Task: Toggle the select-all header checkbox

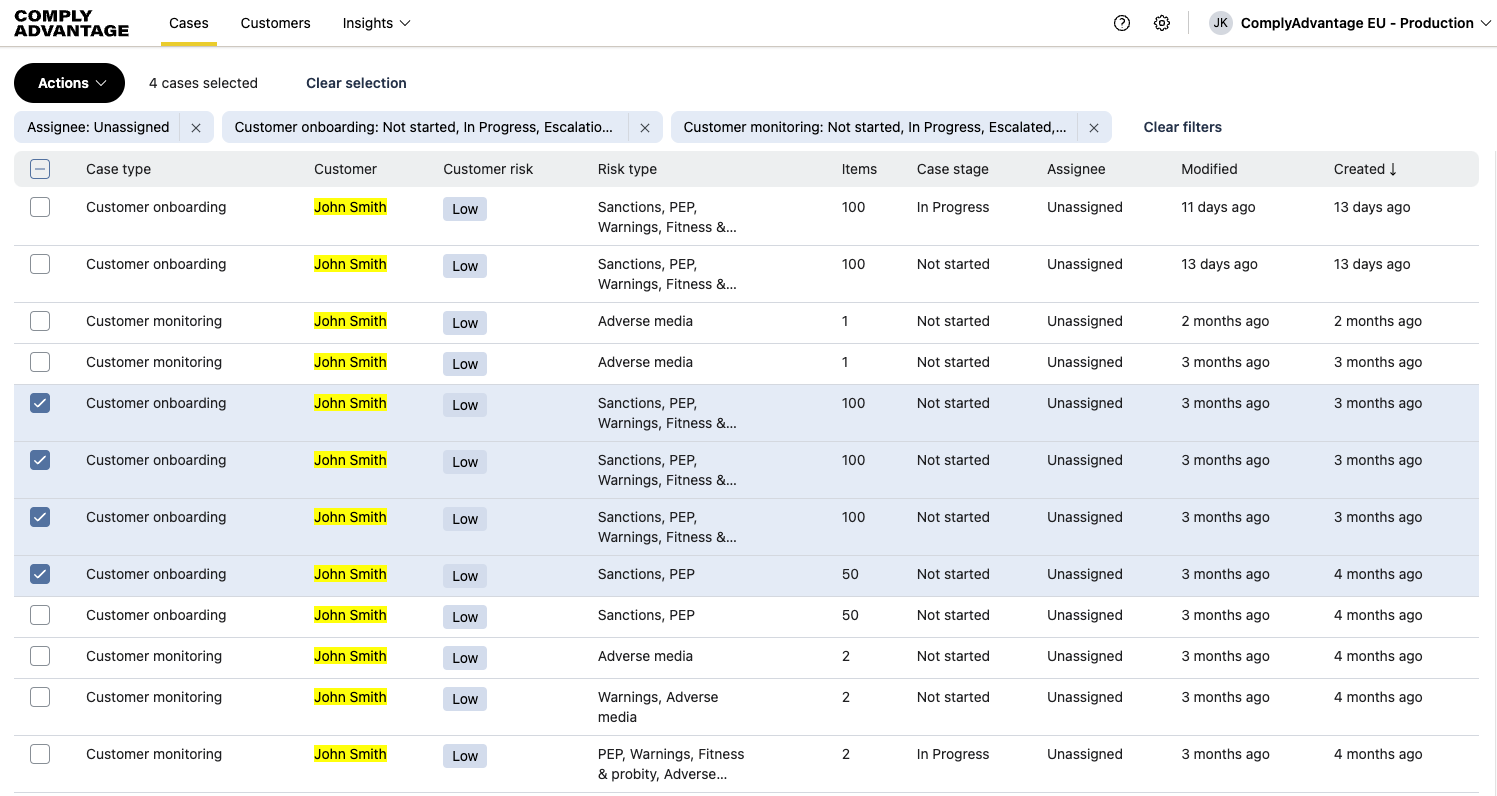Action: 40,169
